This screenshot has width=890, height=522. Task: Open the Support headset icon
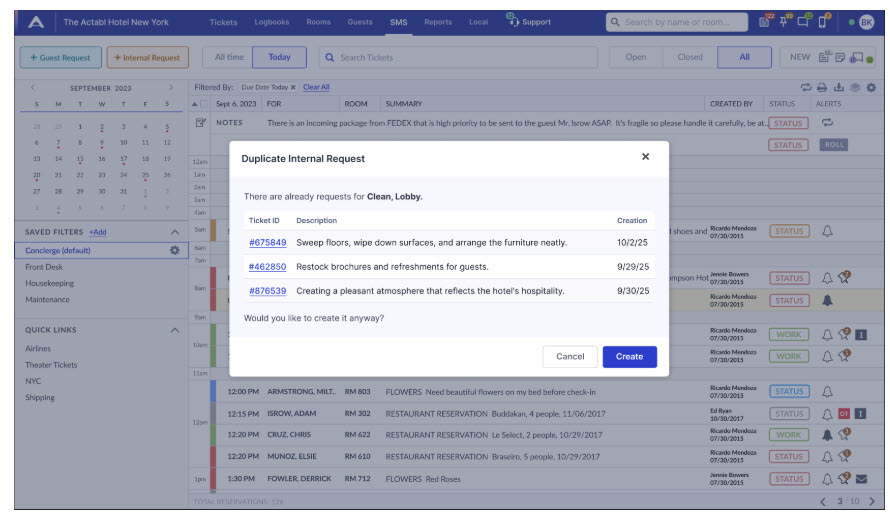[x=512, y=21]
